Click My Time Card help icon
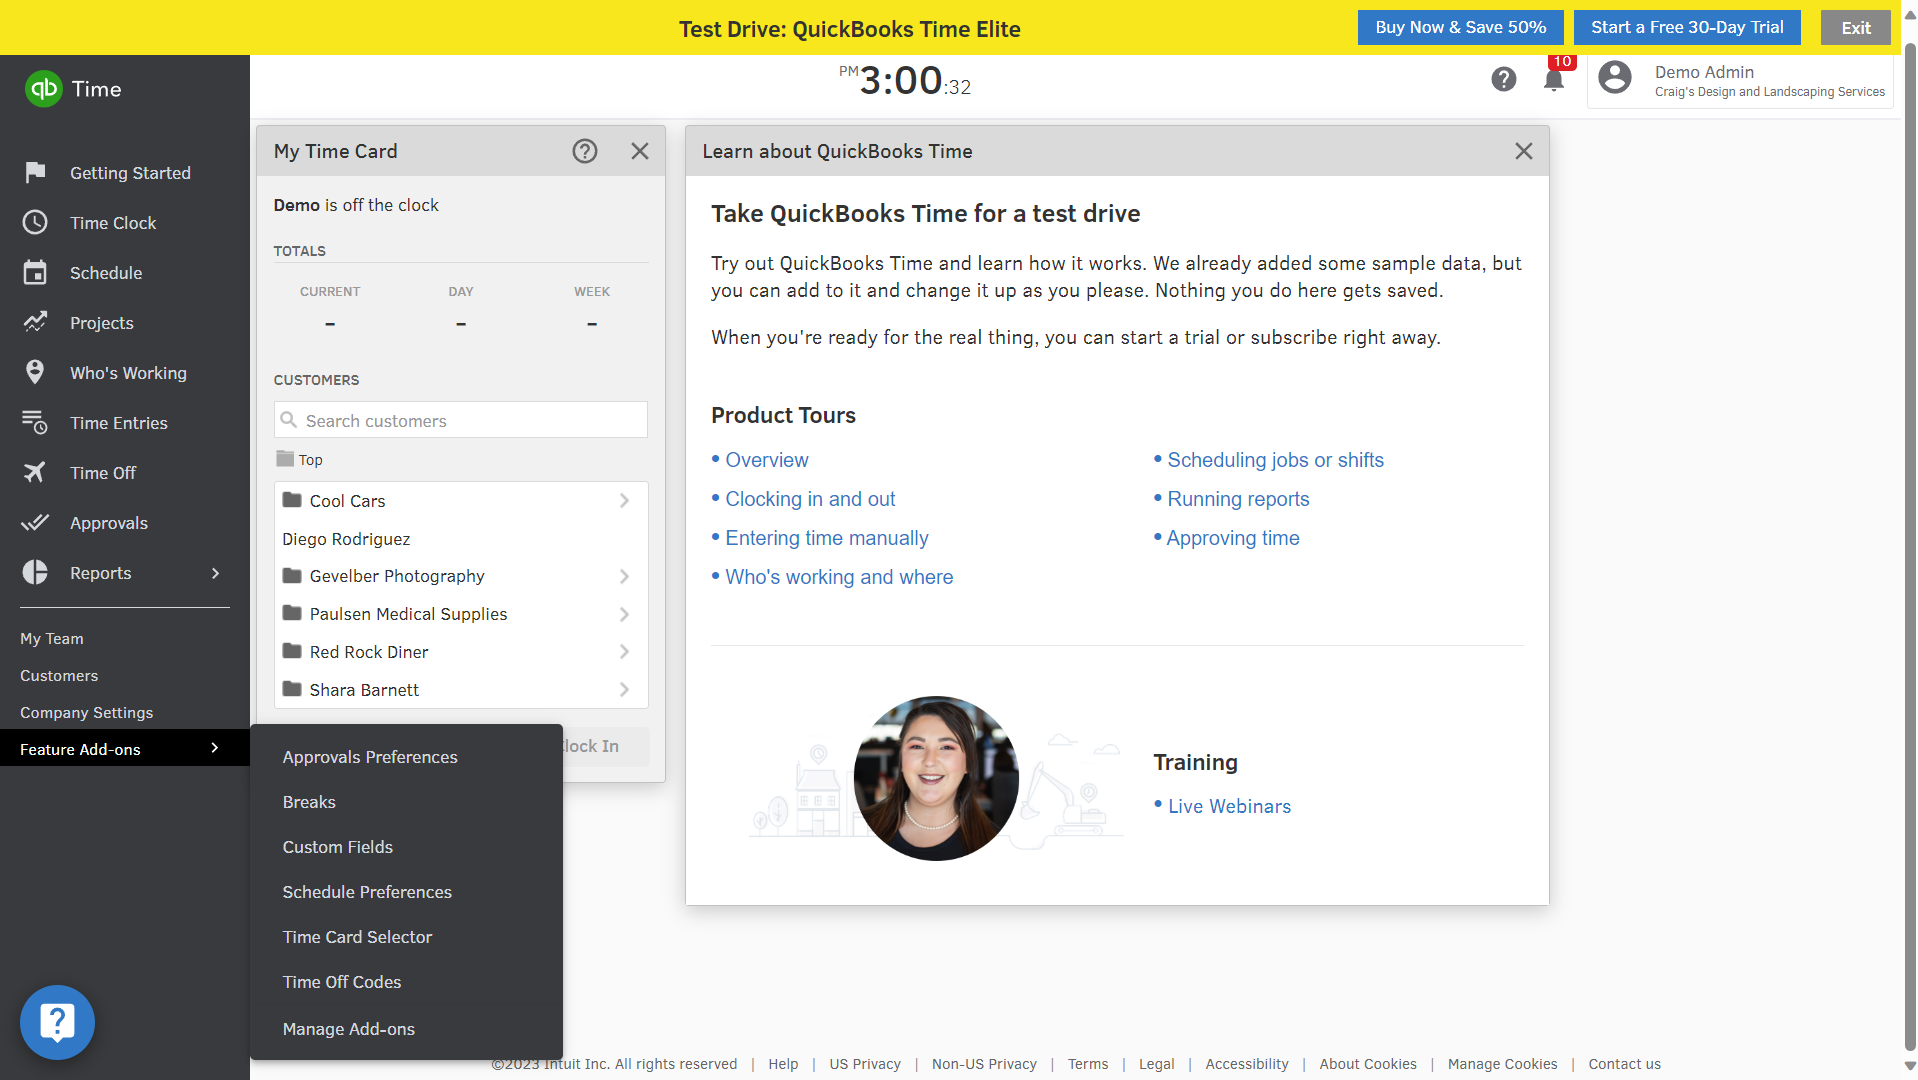Screen dimensions: 1918x1080 584,151
